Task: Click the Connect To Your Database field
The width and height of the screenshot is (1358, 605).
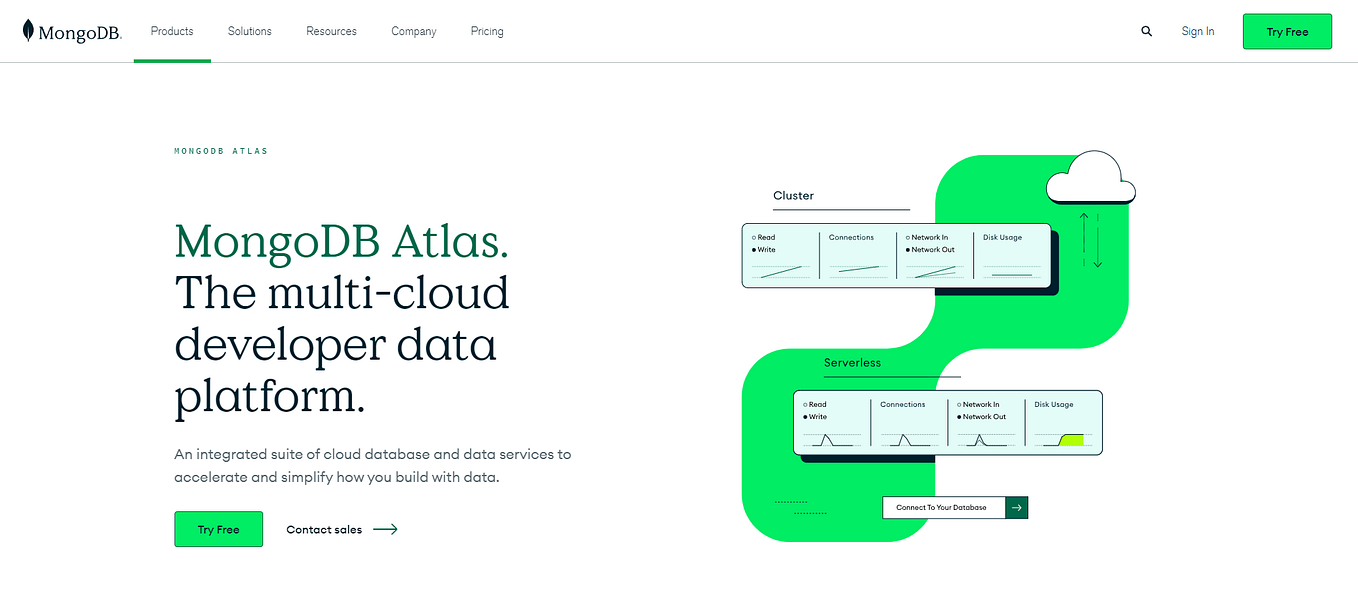Action: coord(941,507)
